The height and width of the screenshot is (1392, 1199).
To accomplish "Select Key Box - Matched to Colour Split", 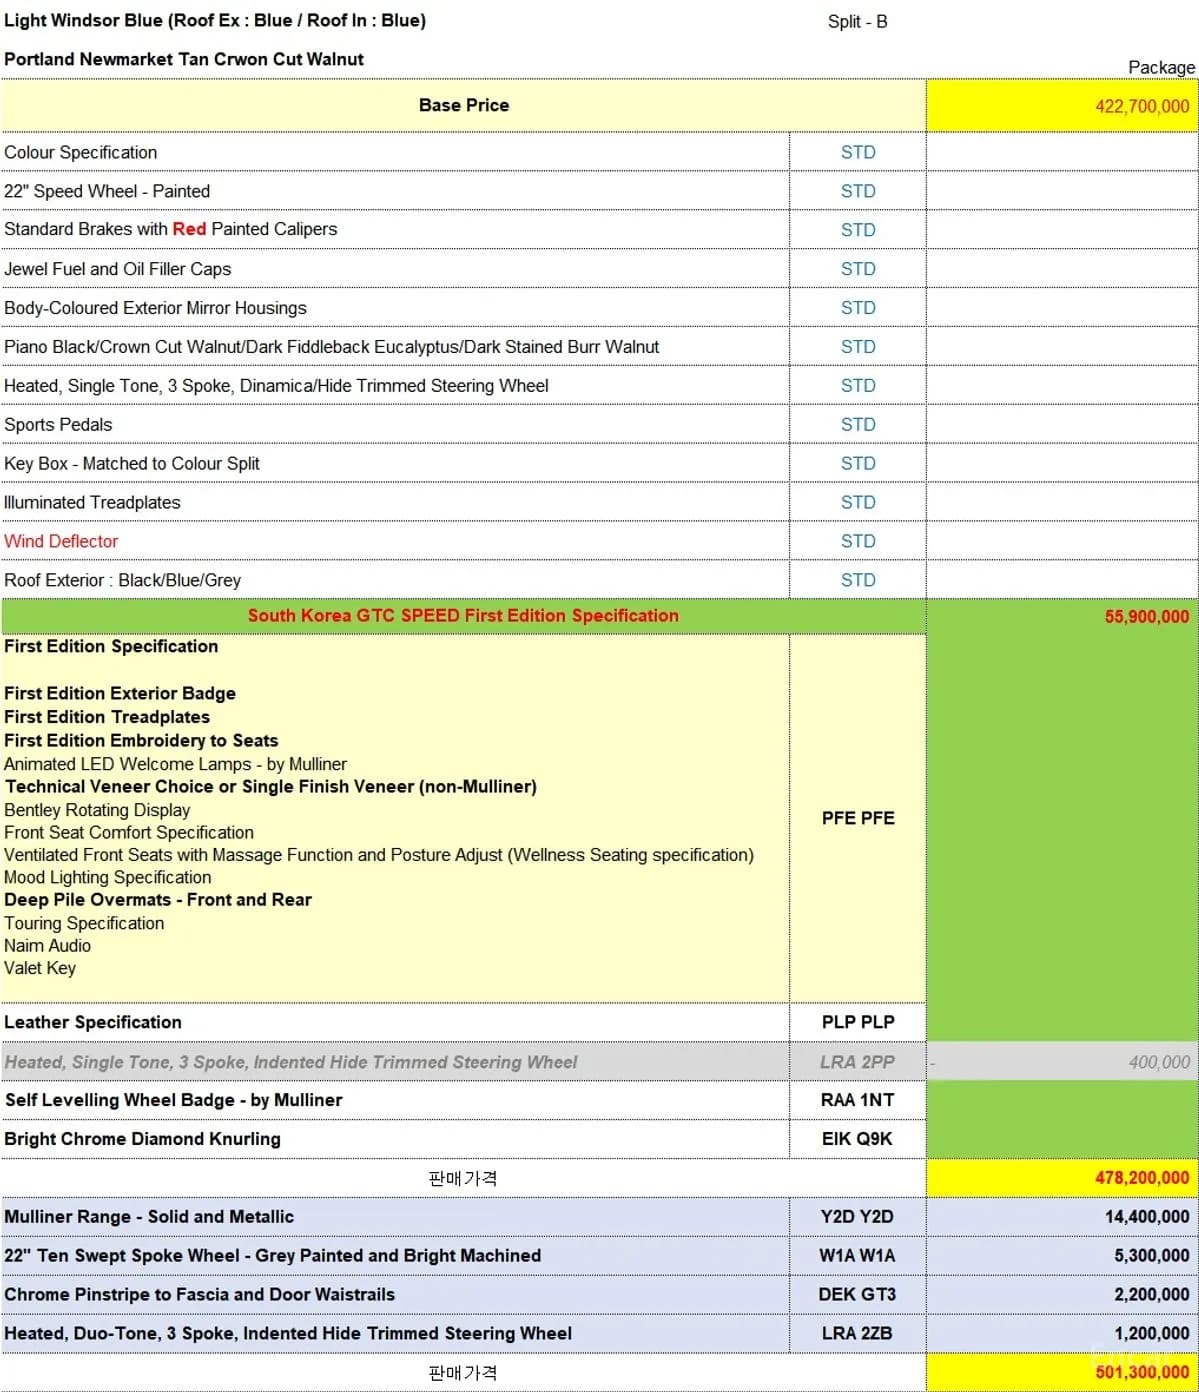I will tap(132, 464).
